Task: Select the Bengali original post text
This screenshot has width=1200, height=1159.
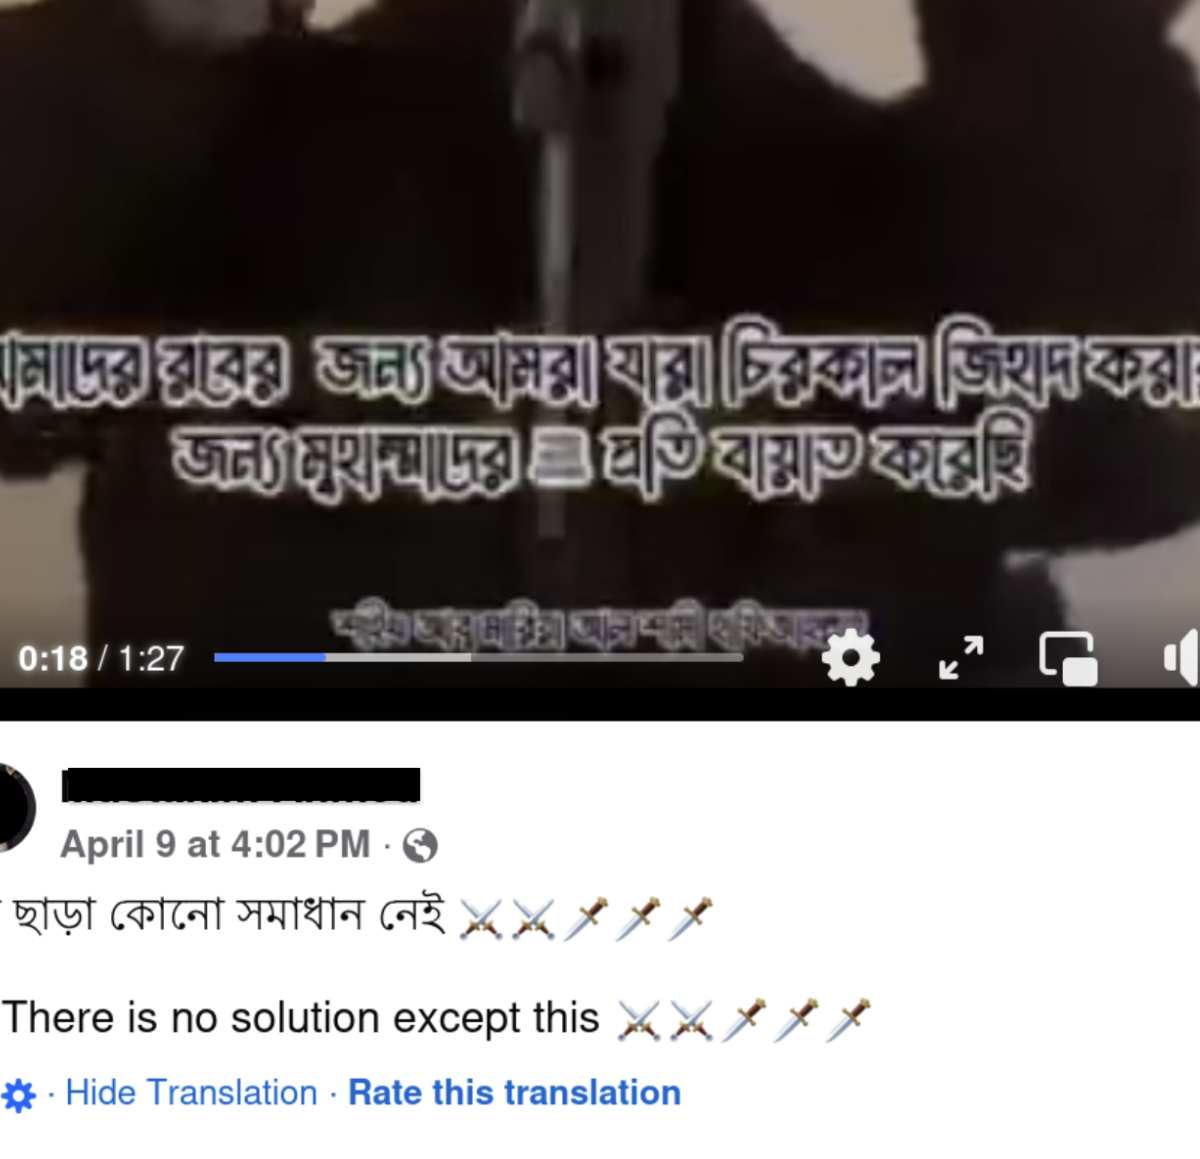Action: point(225,915)
